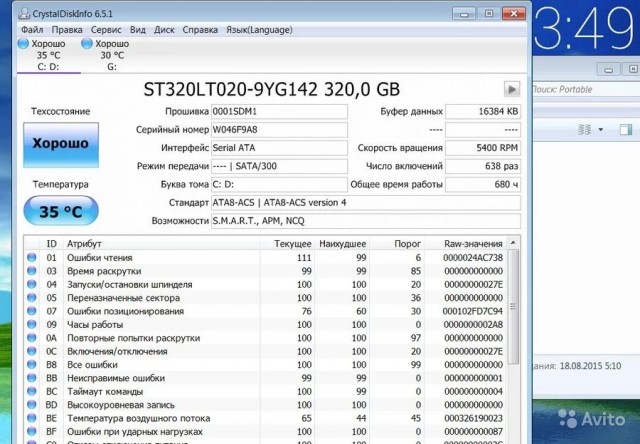Viewport: 640px width, 444px height.
Task: Click status icon of Время раскрутки row
Action: [31, 271]
